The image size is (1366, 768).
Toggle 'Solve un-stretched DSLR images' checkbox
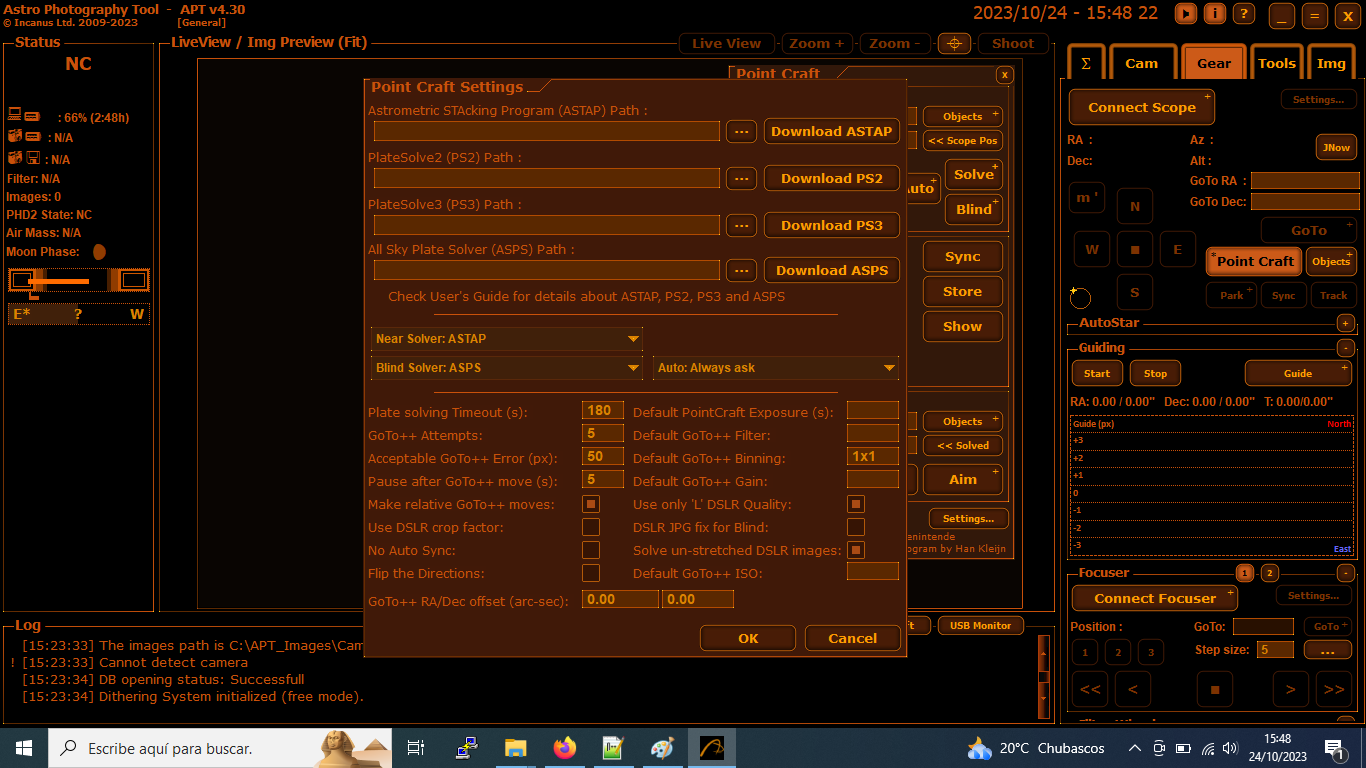point(856,550)
